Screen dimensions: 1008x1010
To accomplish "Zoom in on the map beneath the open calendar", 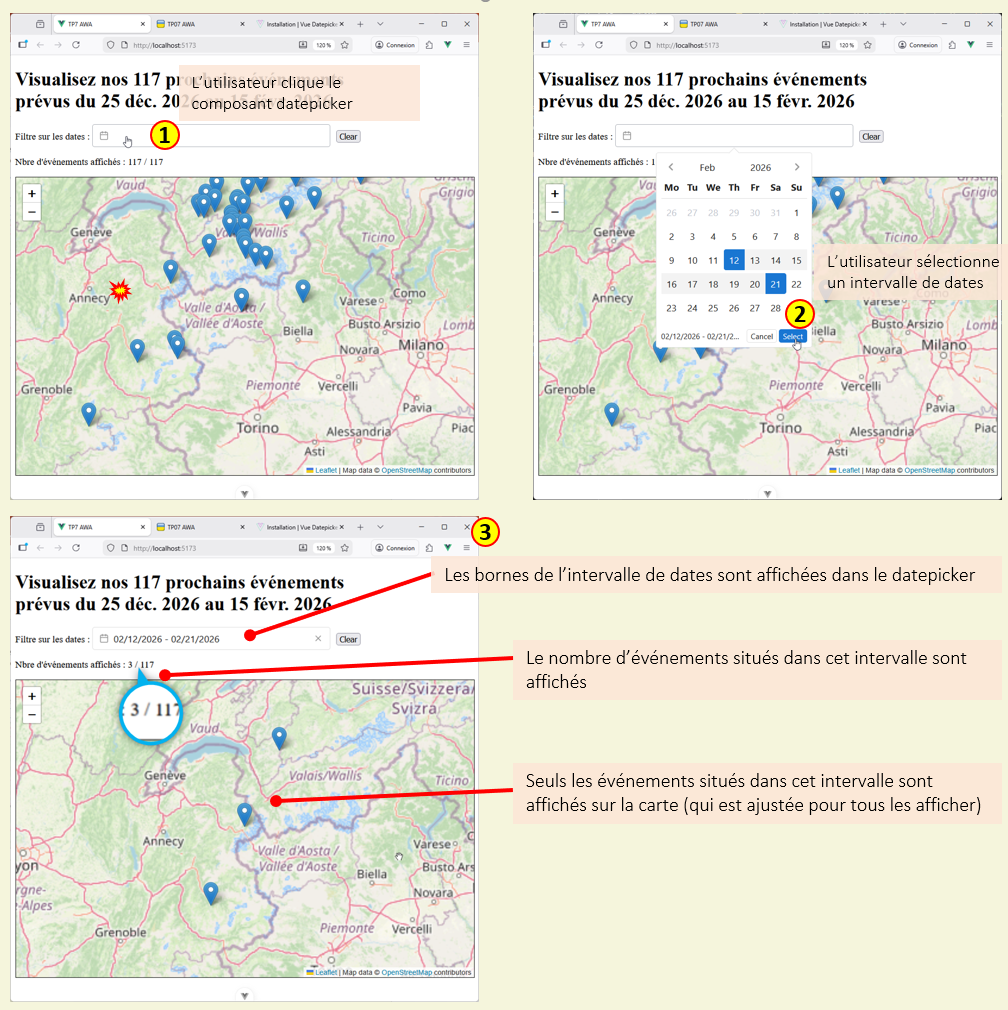I will point(554,193).
